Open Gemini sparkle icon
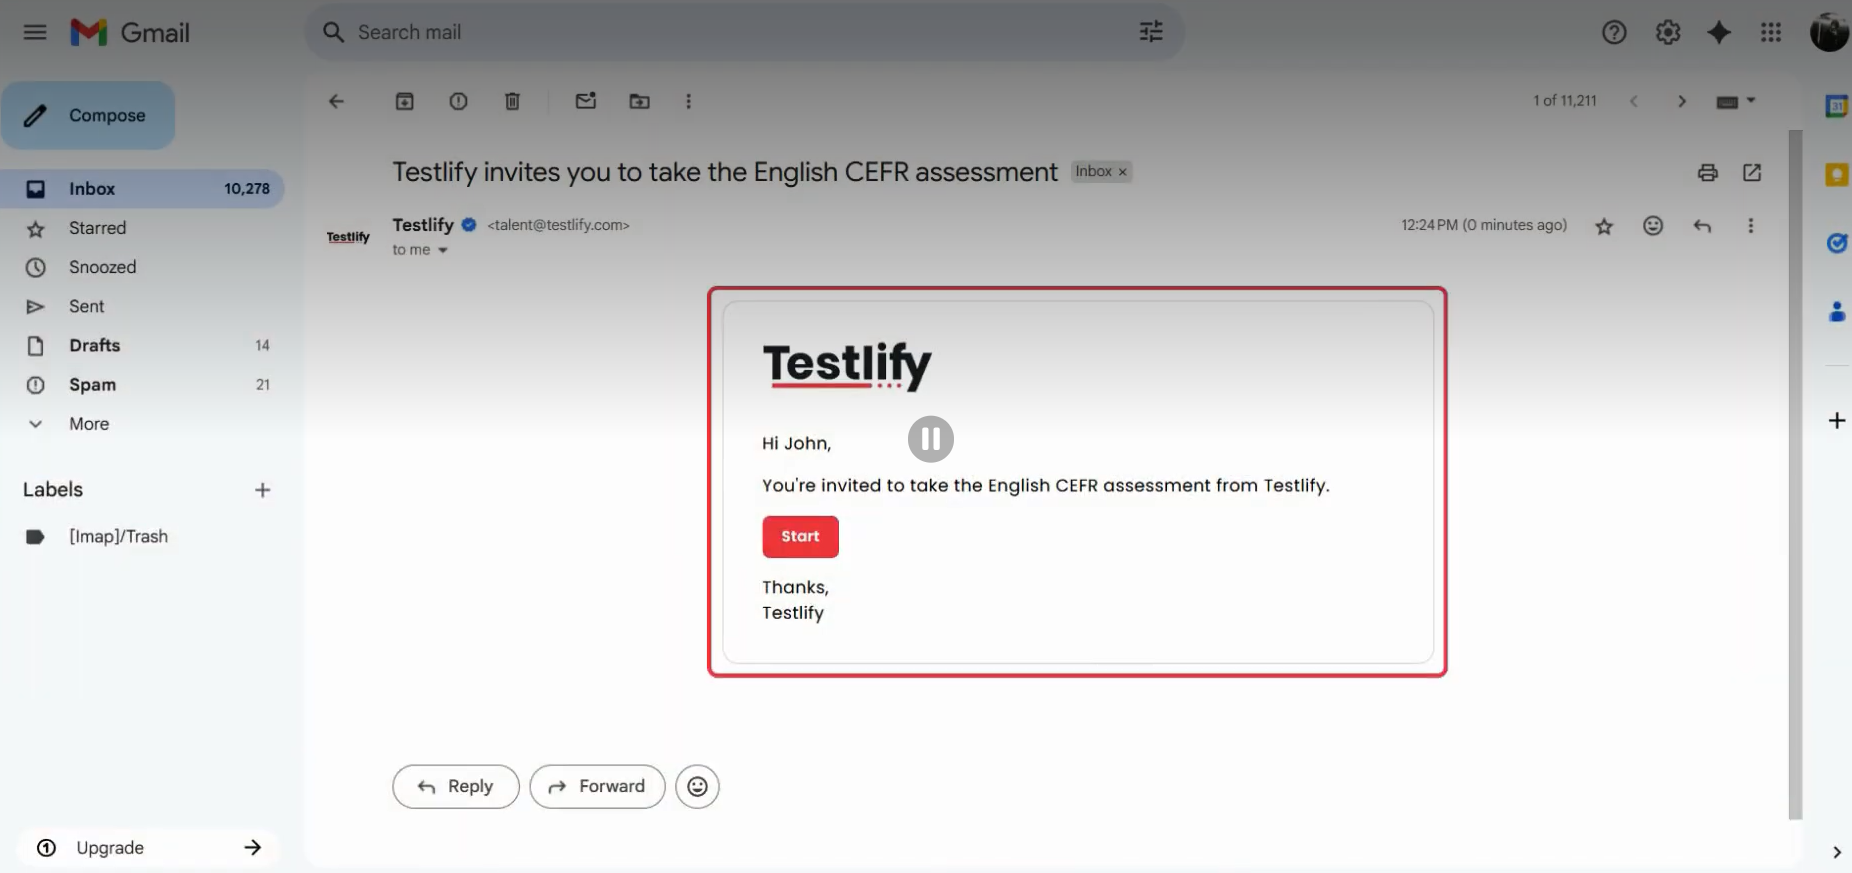The width and height of the screenshot is (1852, 873). [x=1719, y=33]
